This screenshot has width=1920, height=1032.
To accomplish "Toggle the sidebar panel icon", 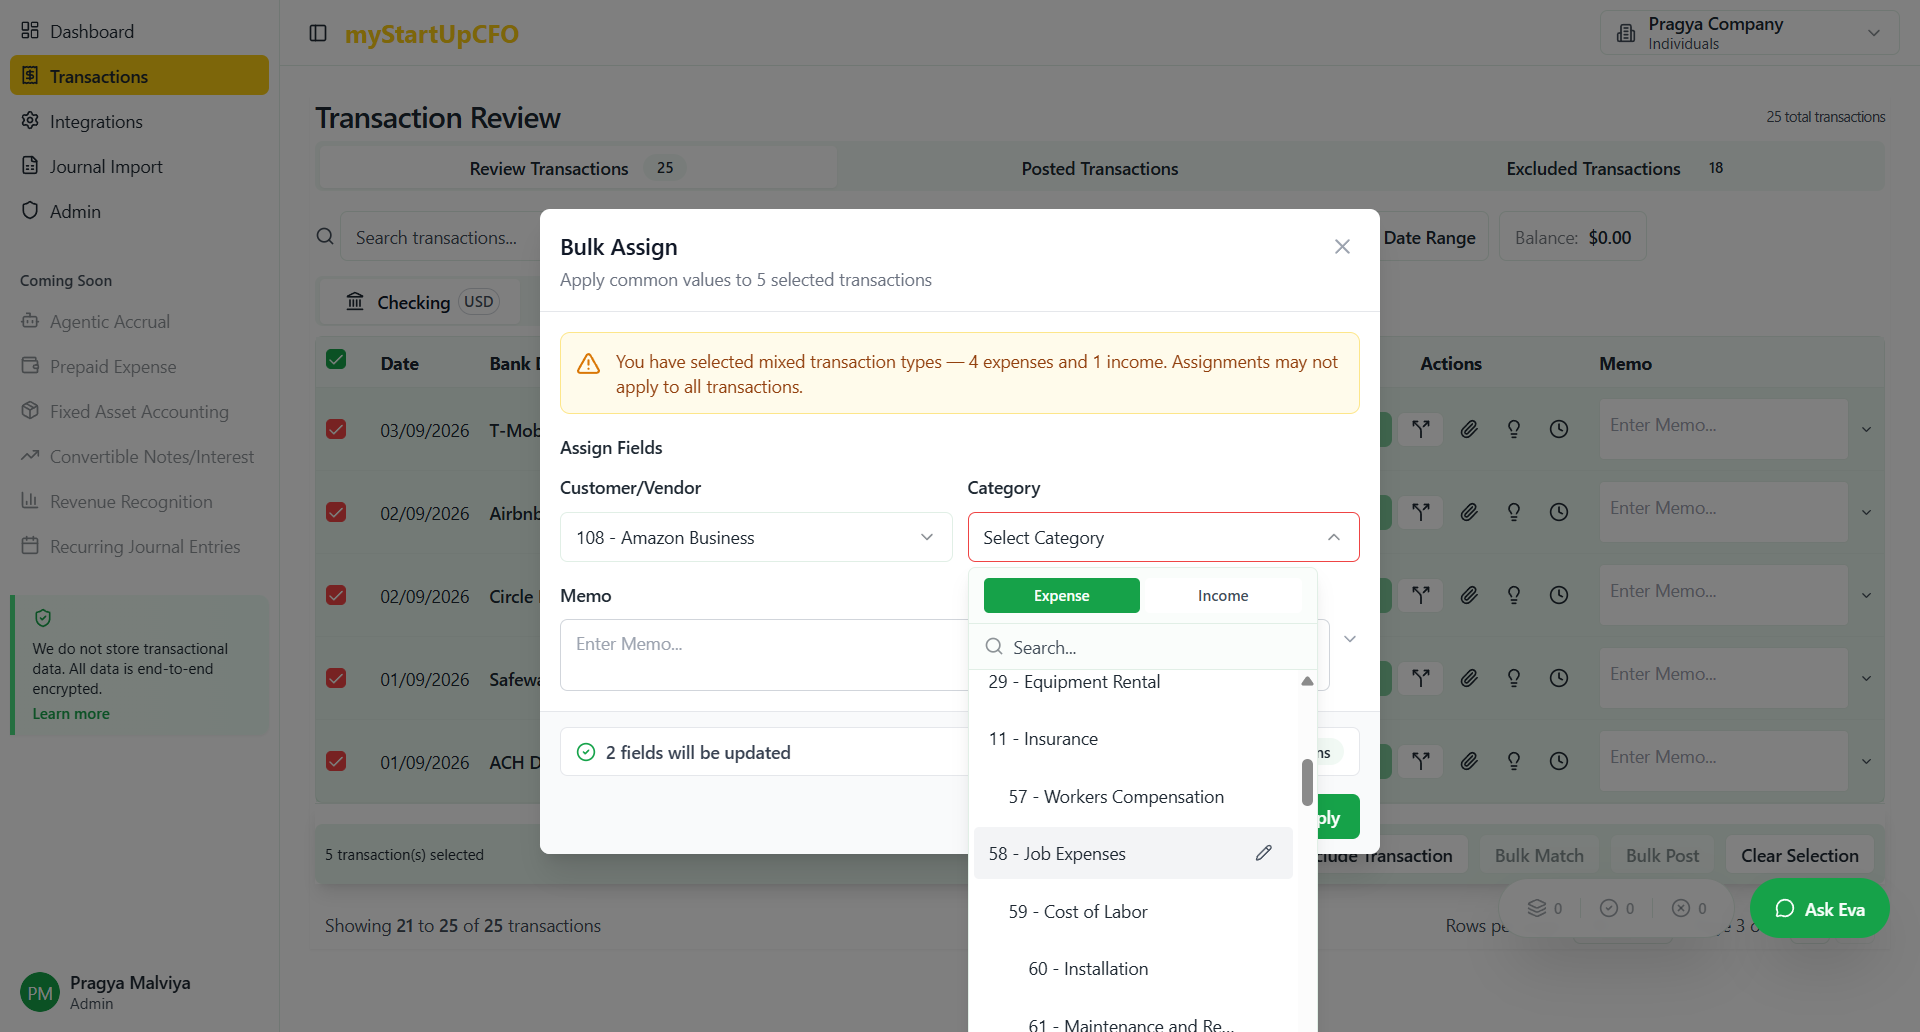I will [x=318, y=33].
